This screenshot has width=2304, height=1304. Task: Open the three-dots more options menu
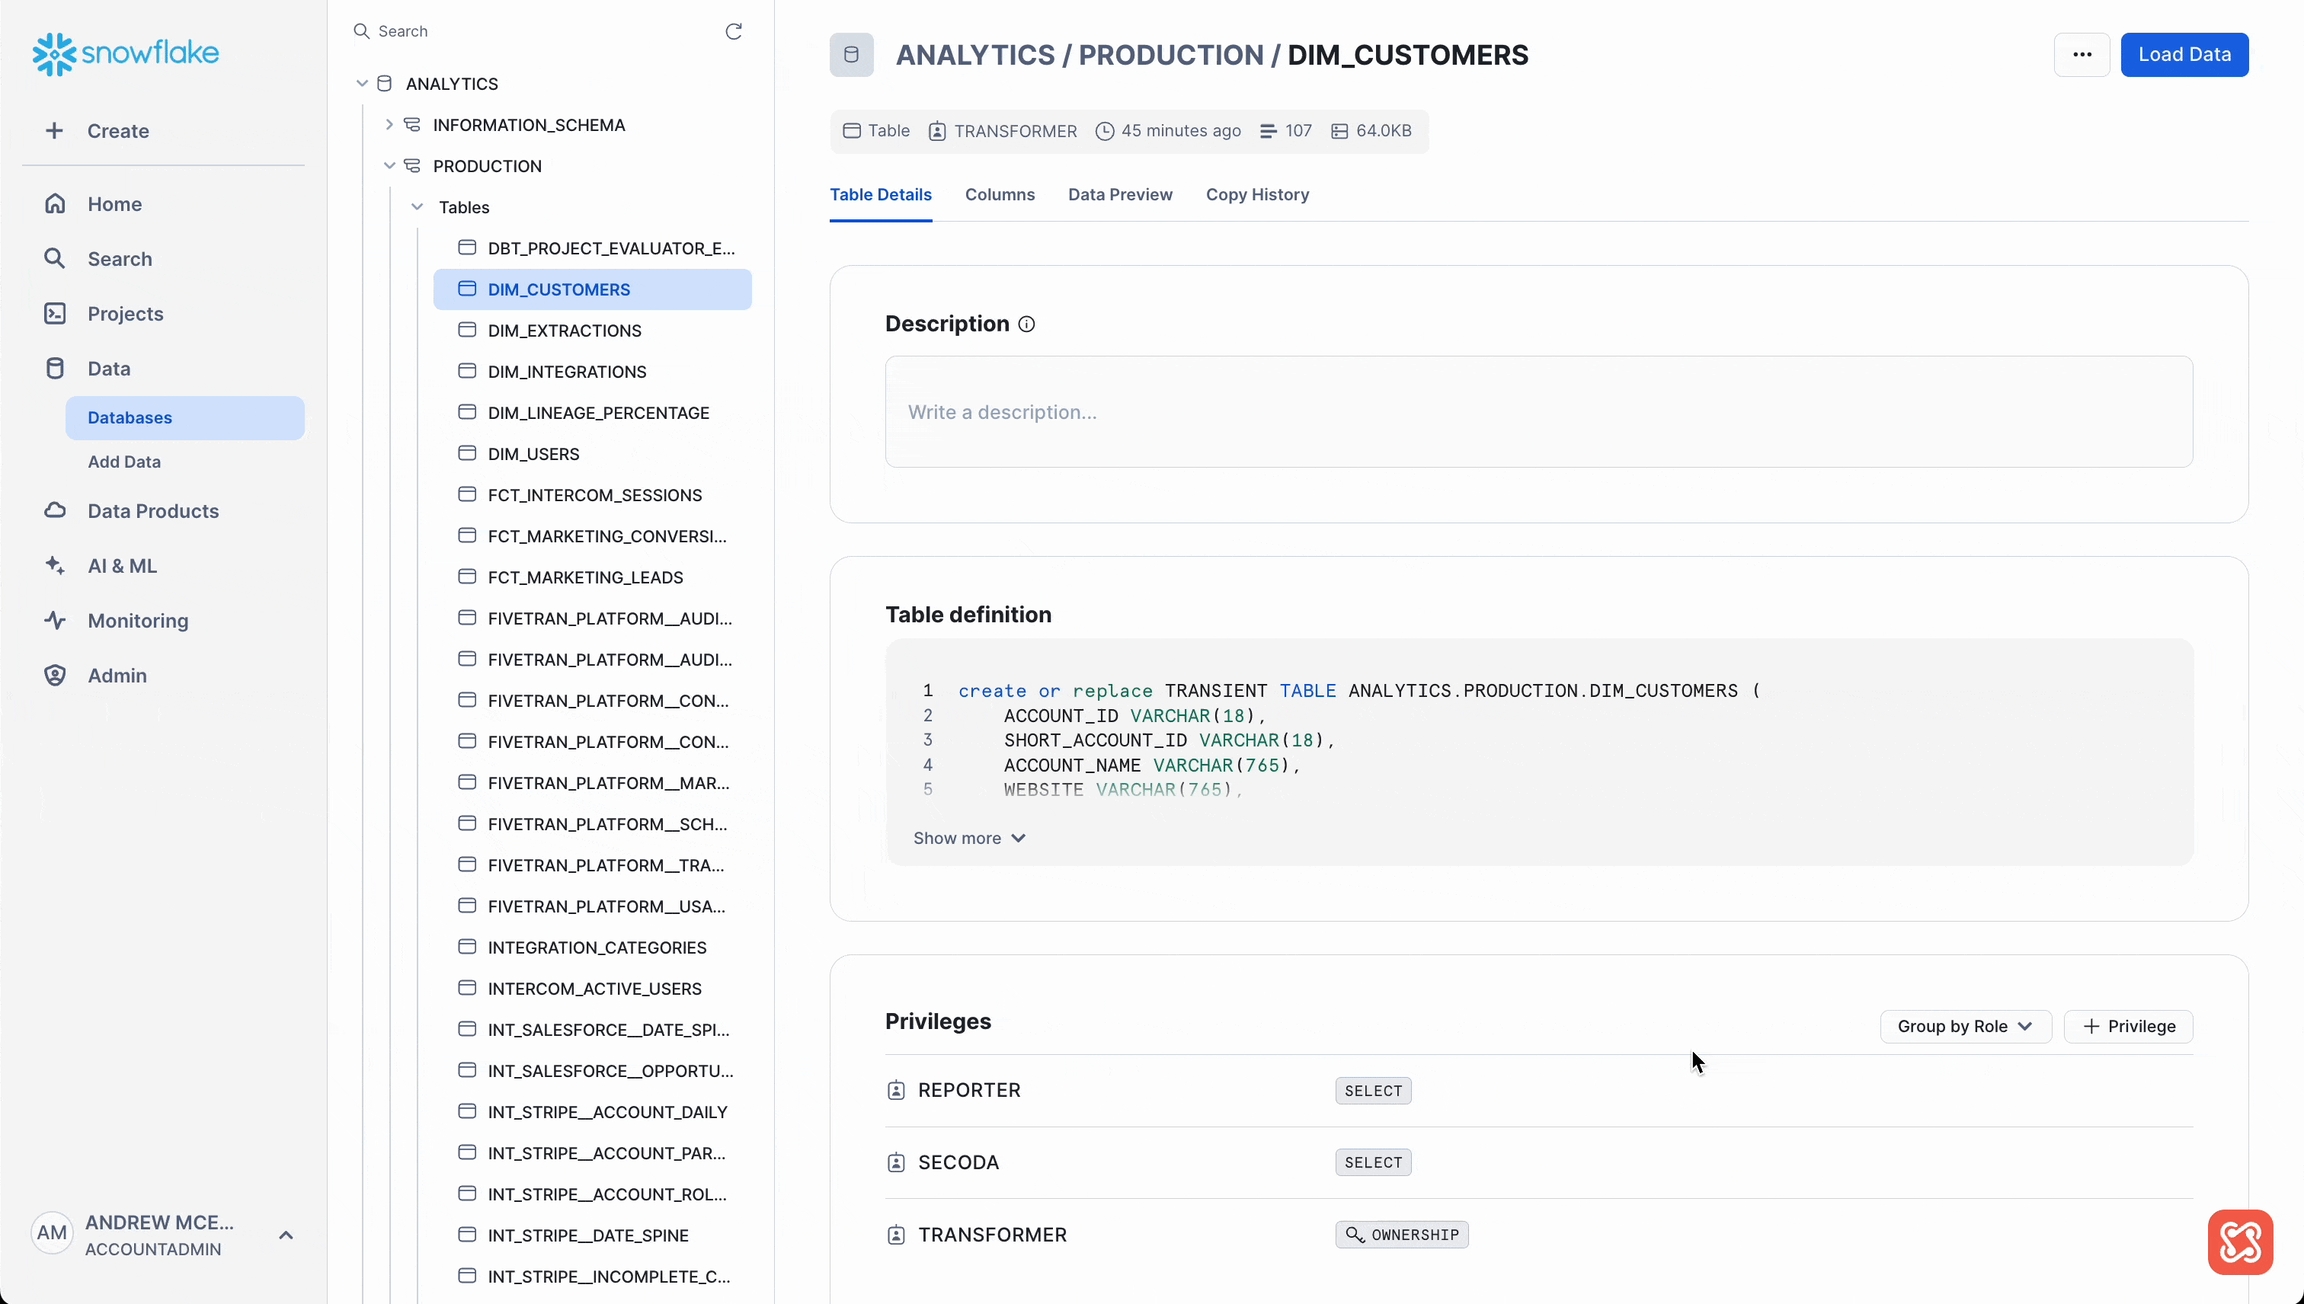click(2082, 55)
